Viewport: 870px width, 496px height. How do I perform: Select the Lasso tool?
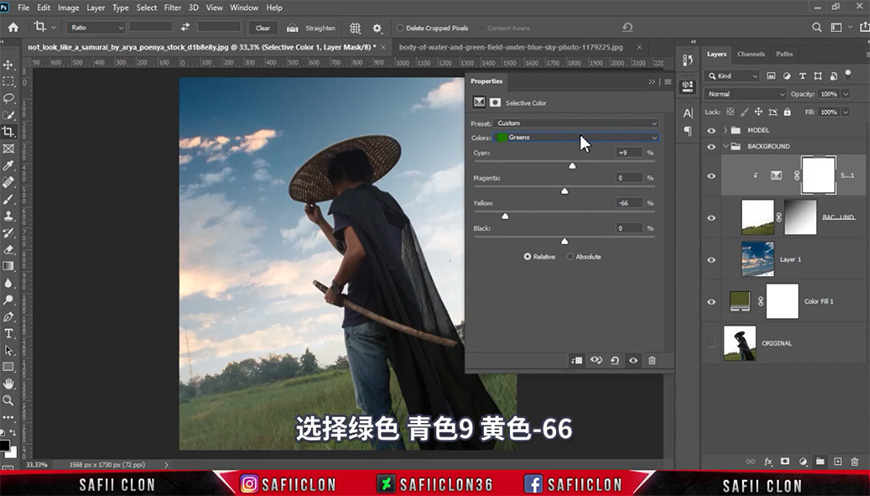[8, 98]
